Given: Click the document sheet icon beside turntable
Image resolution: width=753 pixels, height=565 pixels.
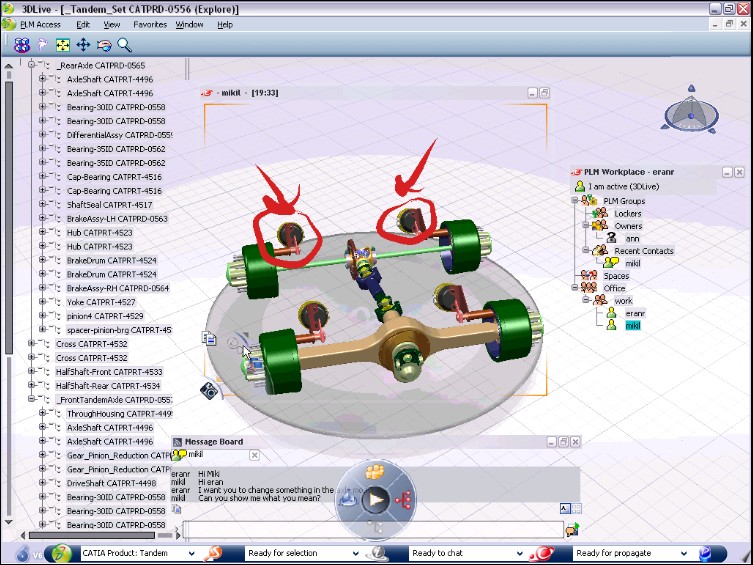Looking at the screenshot, I should (209, 338).
